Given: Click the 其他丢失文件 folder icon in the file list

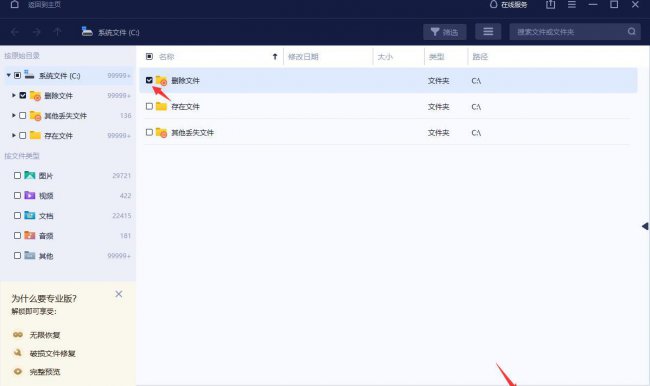Looking at the screenshot, I should (x=161, y=133).
